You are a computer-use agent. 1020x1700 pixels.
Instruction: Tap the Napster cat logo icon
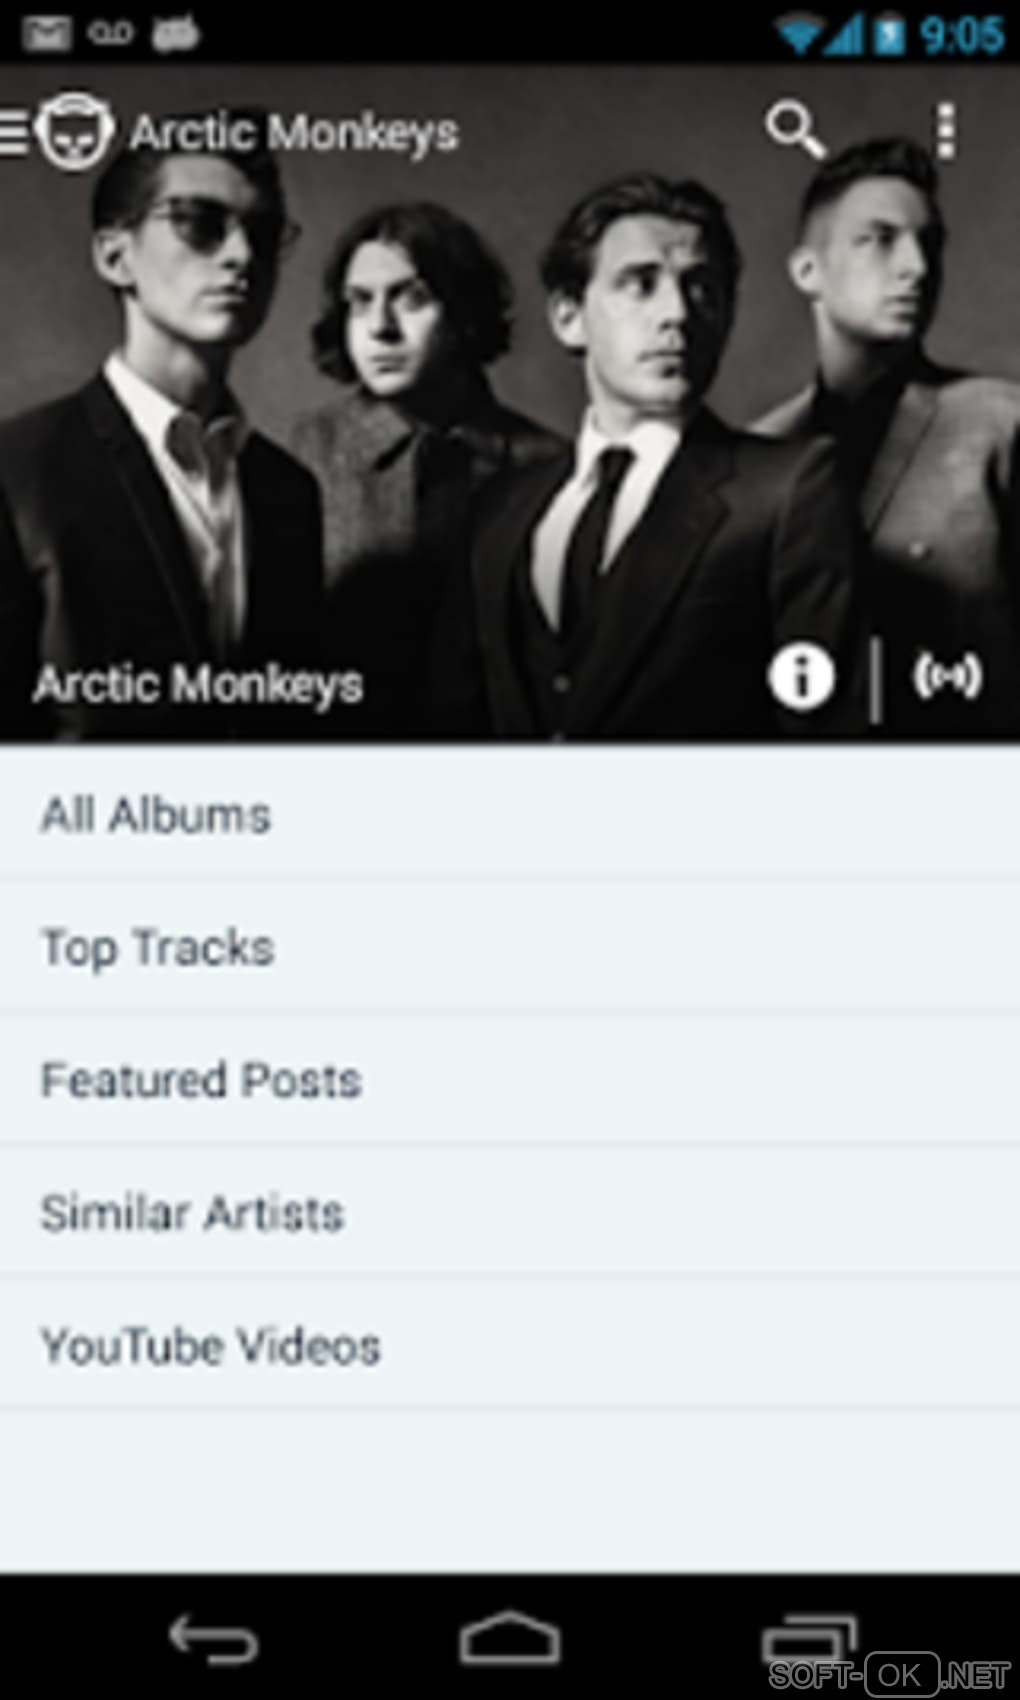tap(73, 131)
